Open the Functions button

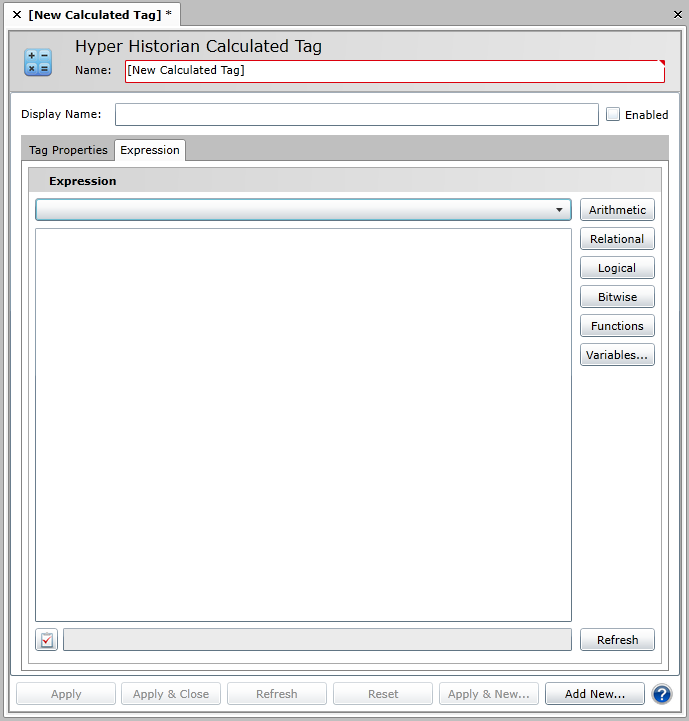pos(617,326)
